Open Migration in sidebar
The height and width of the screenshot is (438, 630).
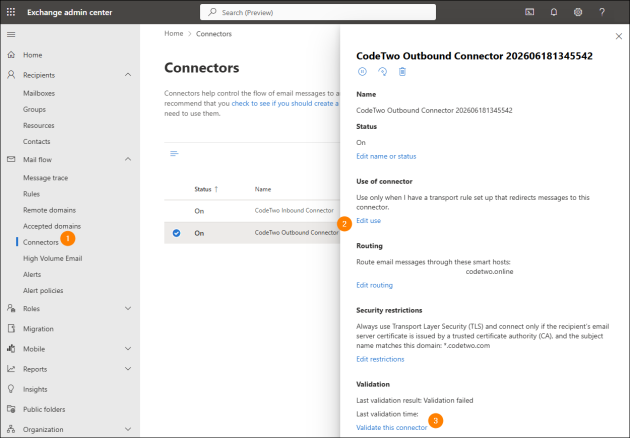pos(38,329)
